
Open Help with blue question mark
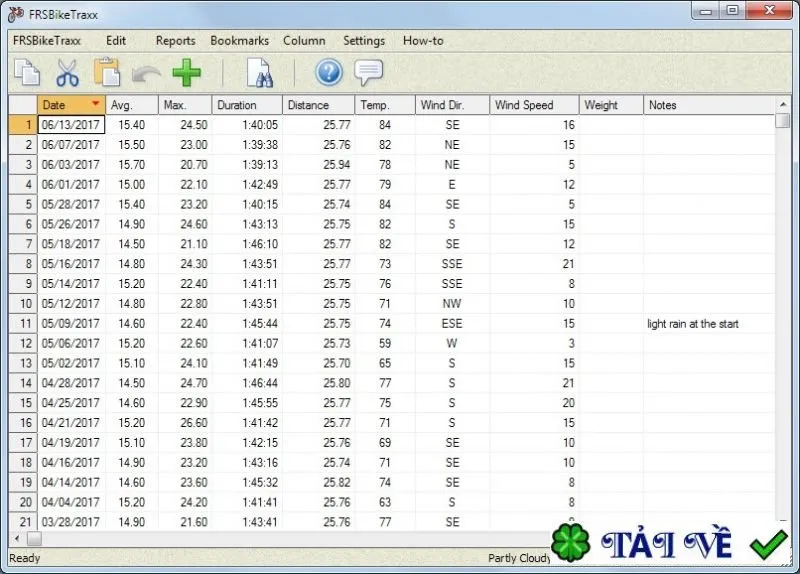point(329,72)
